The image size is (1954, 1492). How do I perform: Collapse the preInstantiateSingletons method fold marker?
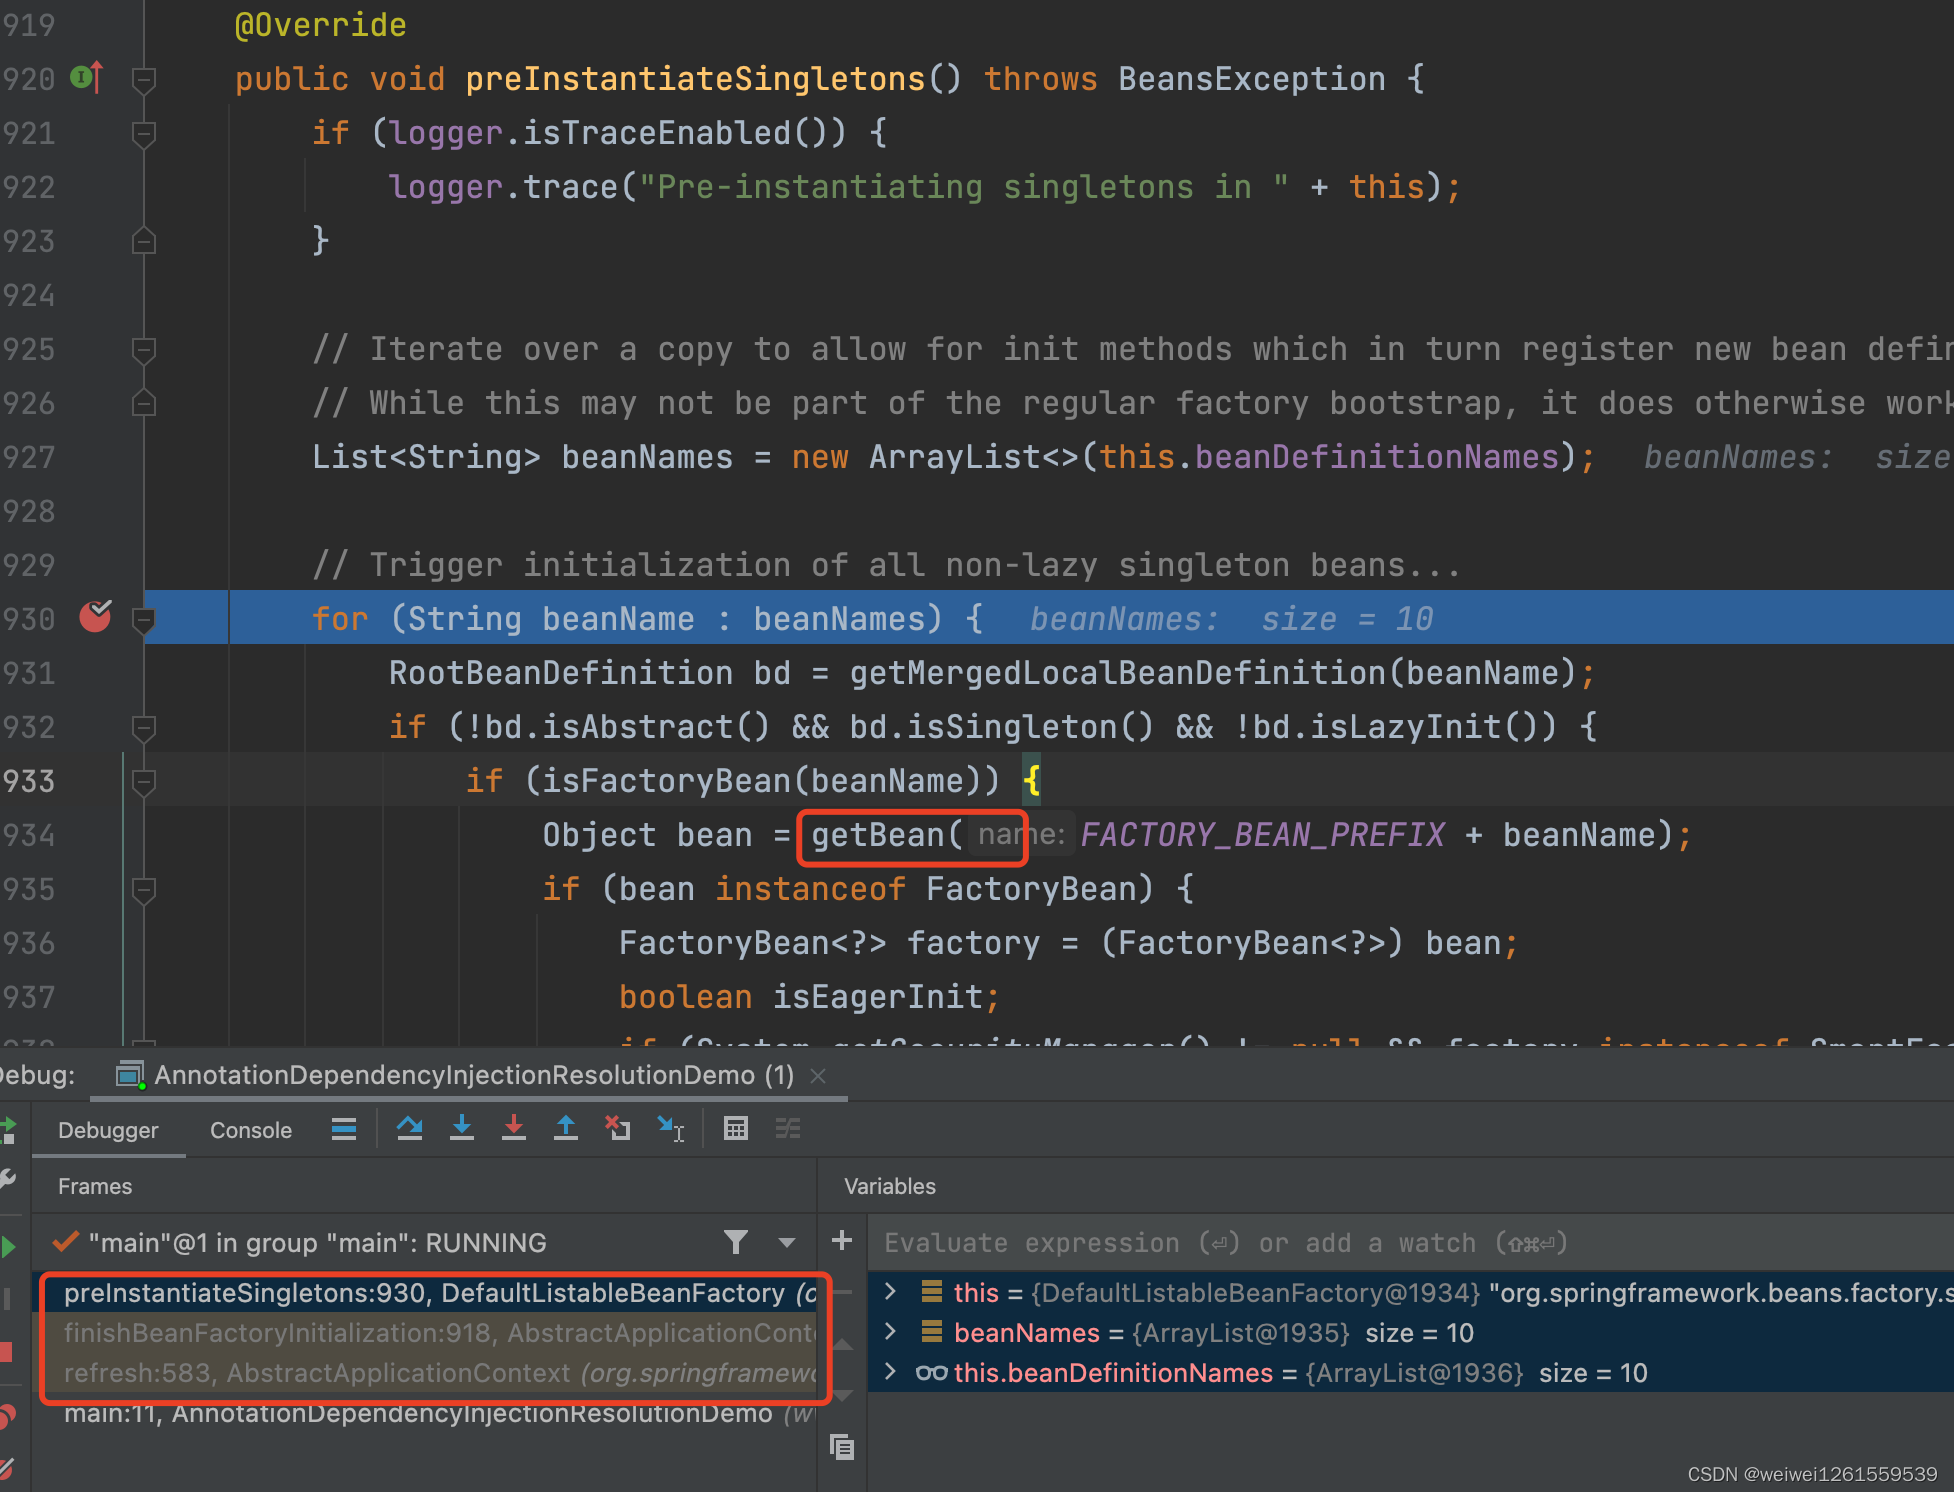click(x=144, y=79)
